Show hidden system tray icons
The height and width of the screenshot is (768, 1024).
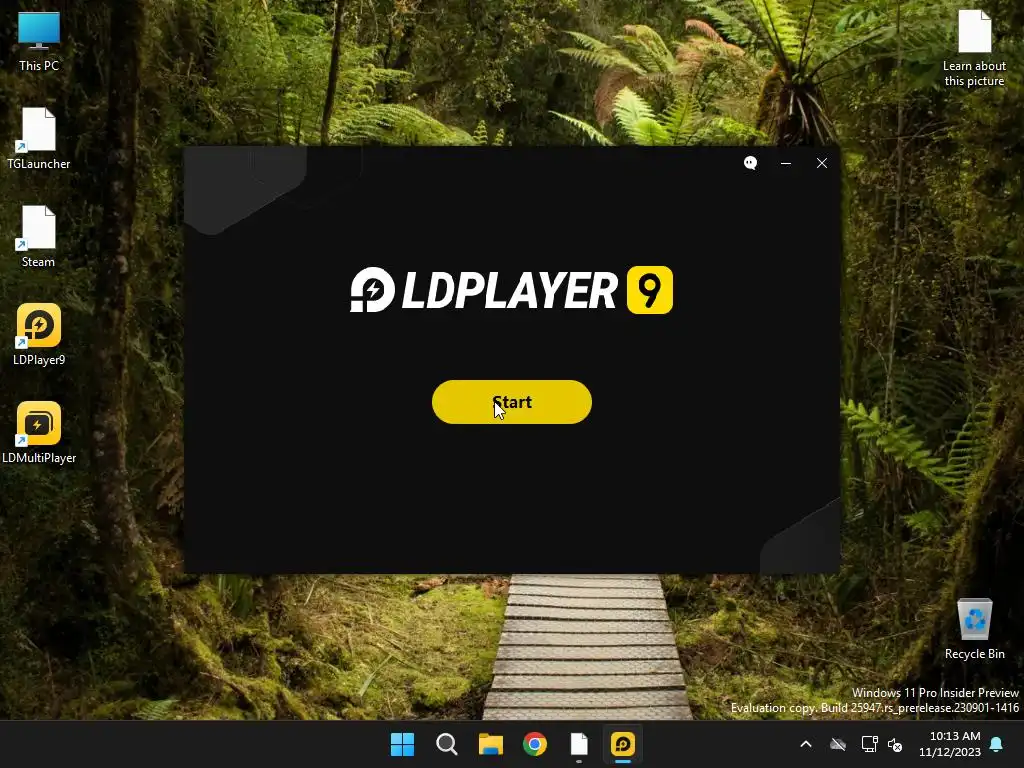pyautogui.click(x=806, y=744)
